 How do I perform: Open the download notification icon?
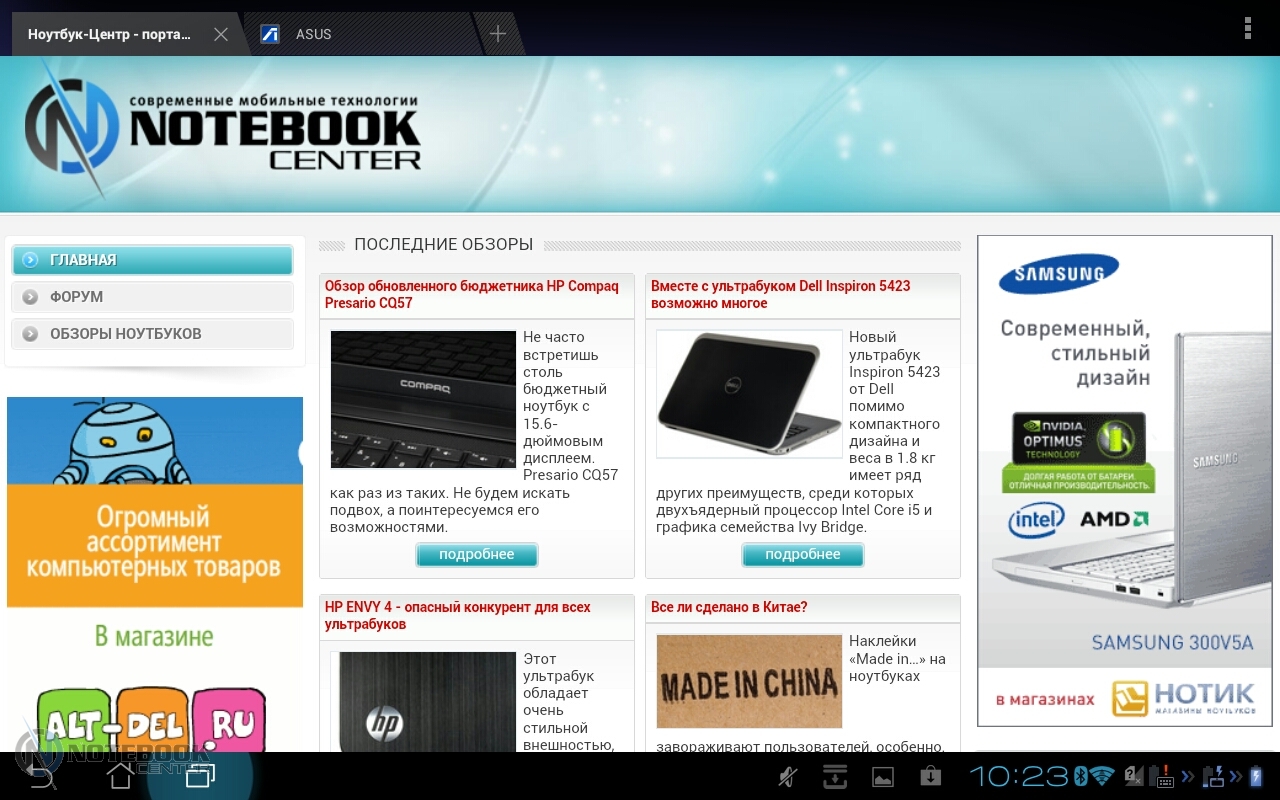point(835,776)
